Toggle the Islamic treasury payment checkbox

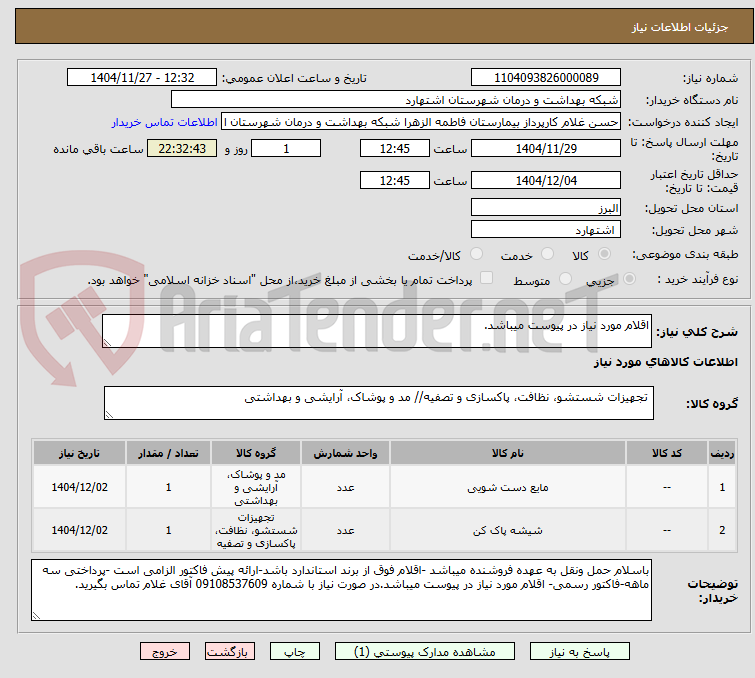(487, 278)
